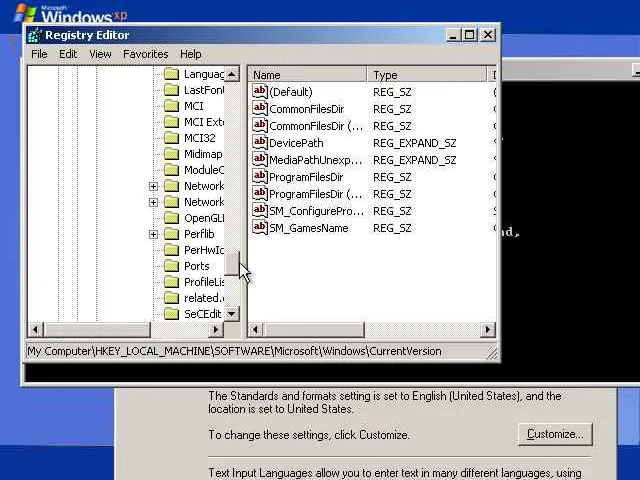
Task: Select the Midimap folder icon
Action: coord(171,154)
